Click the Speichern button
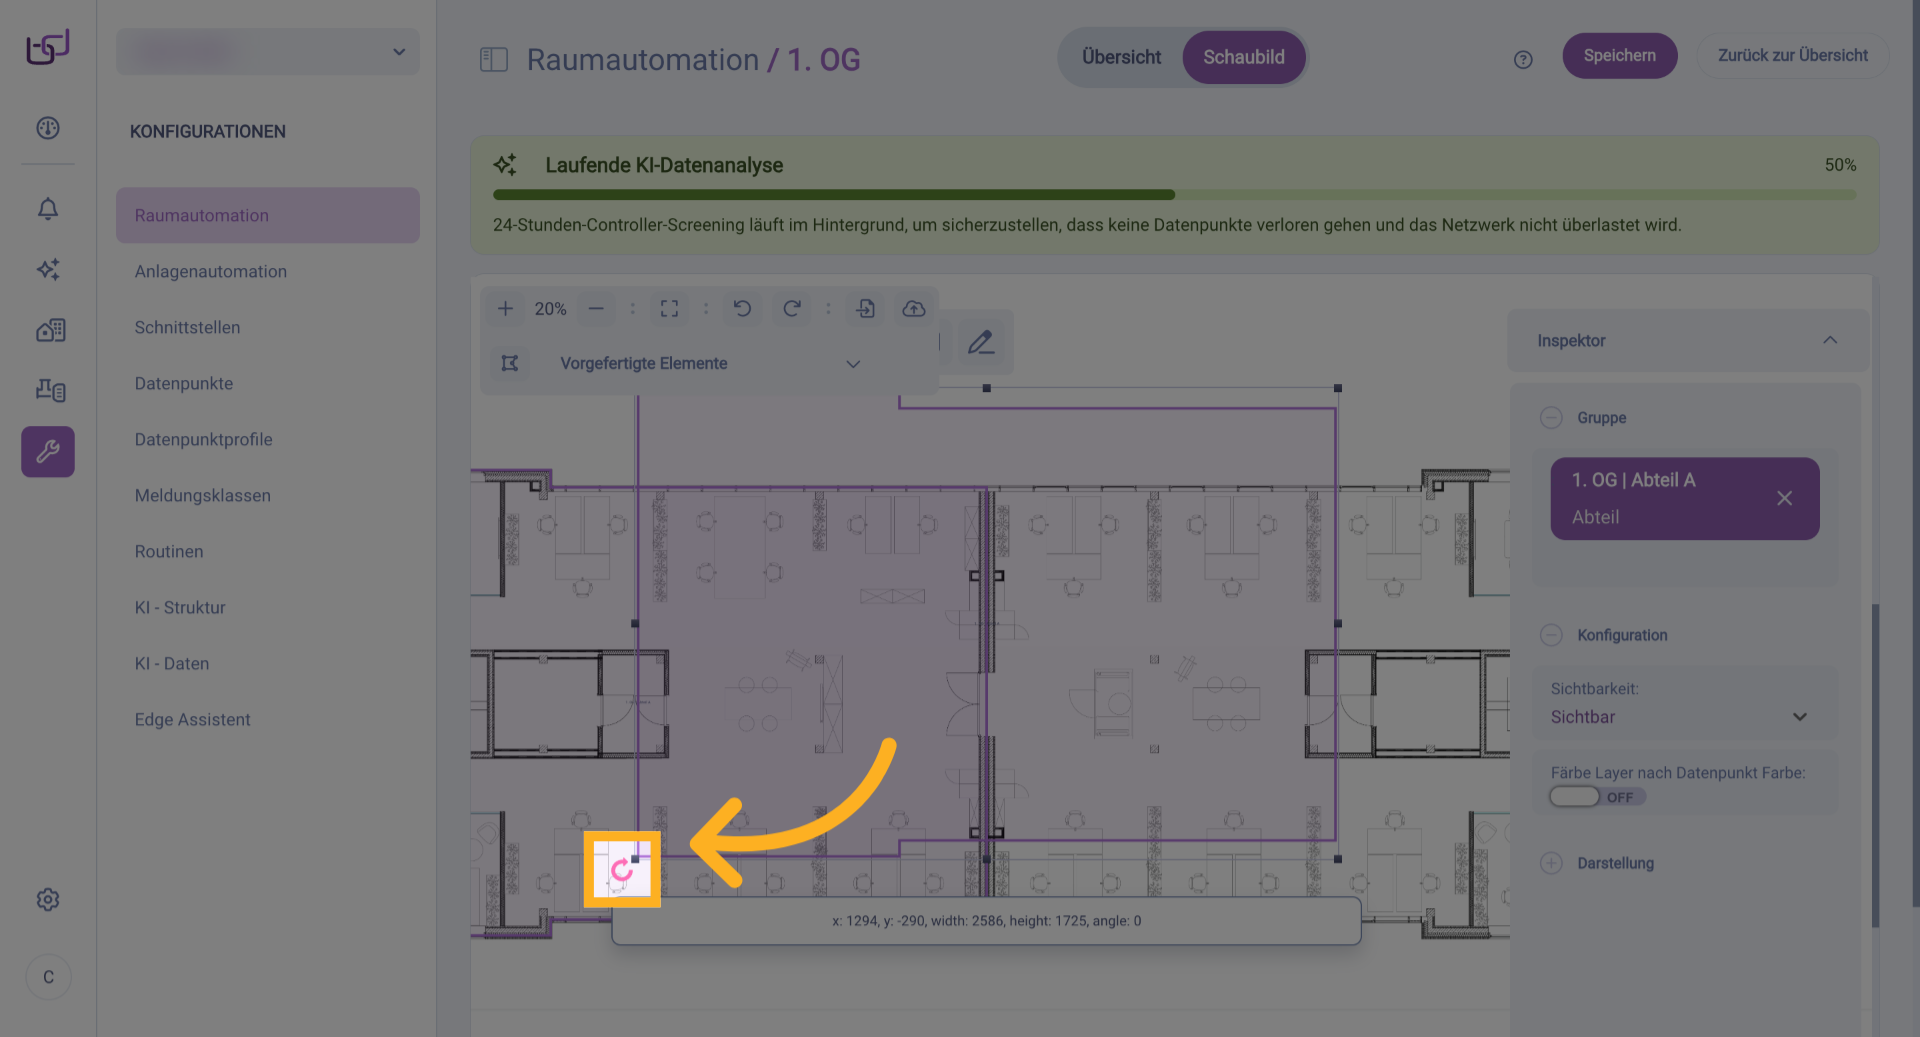The height and width of the screenshot is (1037, 1920). [1619, 56]
